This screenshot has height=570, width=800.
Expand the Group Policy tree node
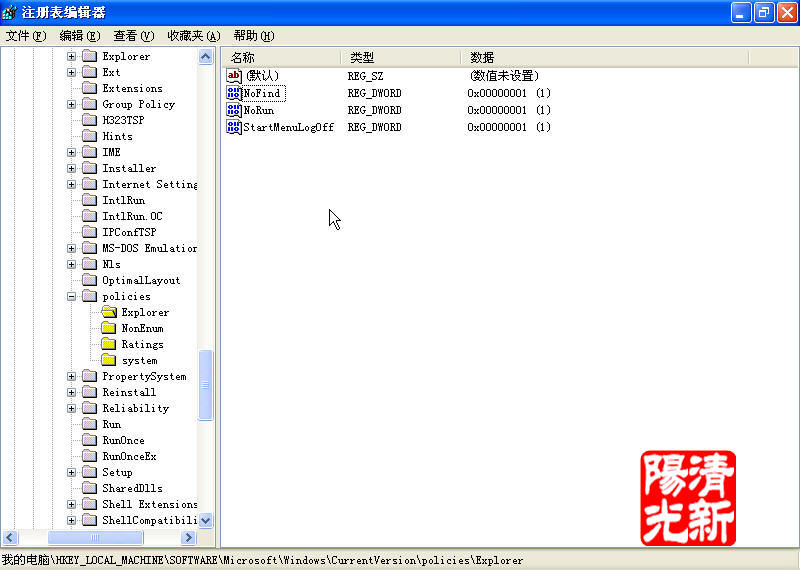click(x=71, y=105)
